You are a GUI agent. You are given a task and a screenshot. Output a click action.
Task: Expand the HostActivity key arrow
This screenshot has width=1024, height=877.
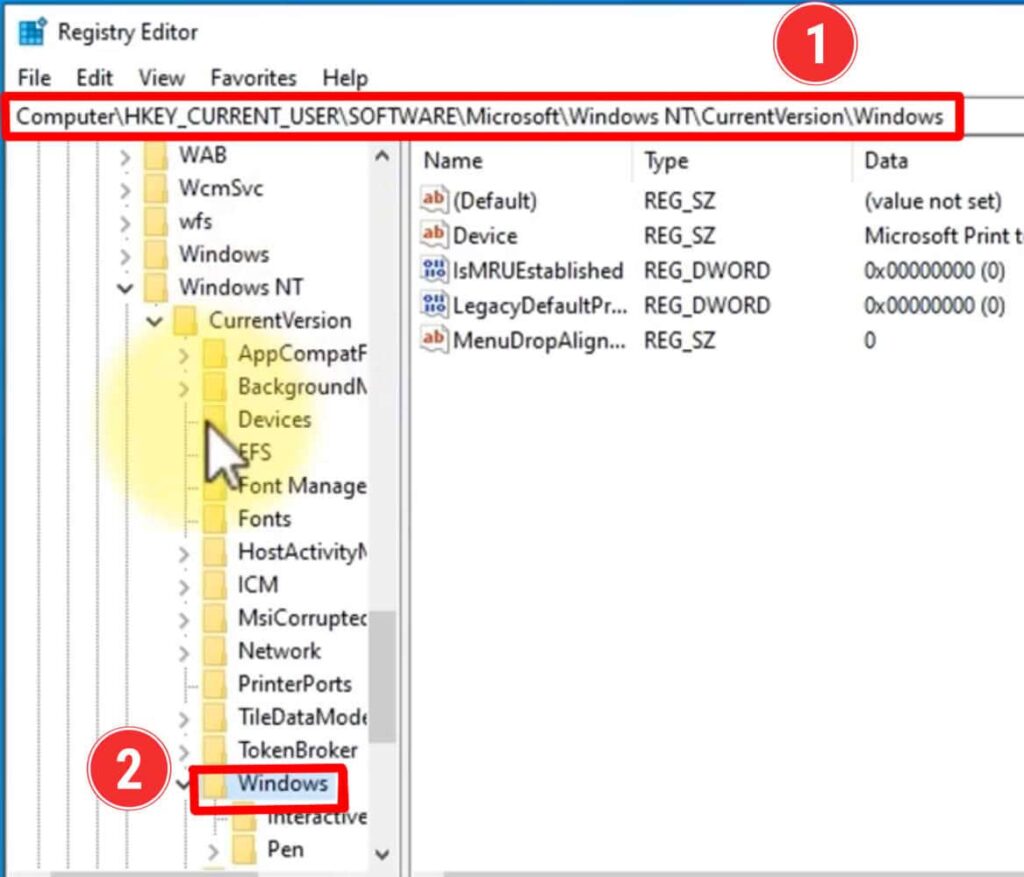pyautogui.click(x=184, y=552)
